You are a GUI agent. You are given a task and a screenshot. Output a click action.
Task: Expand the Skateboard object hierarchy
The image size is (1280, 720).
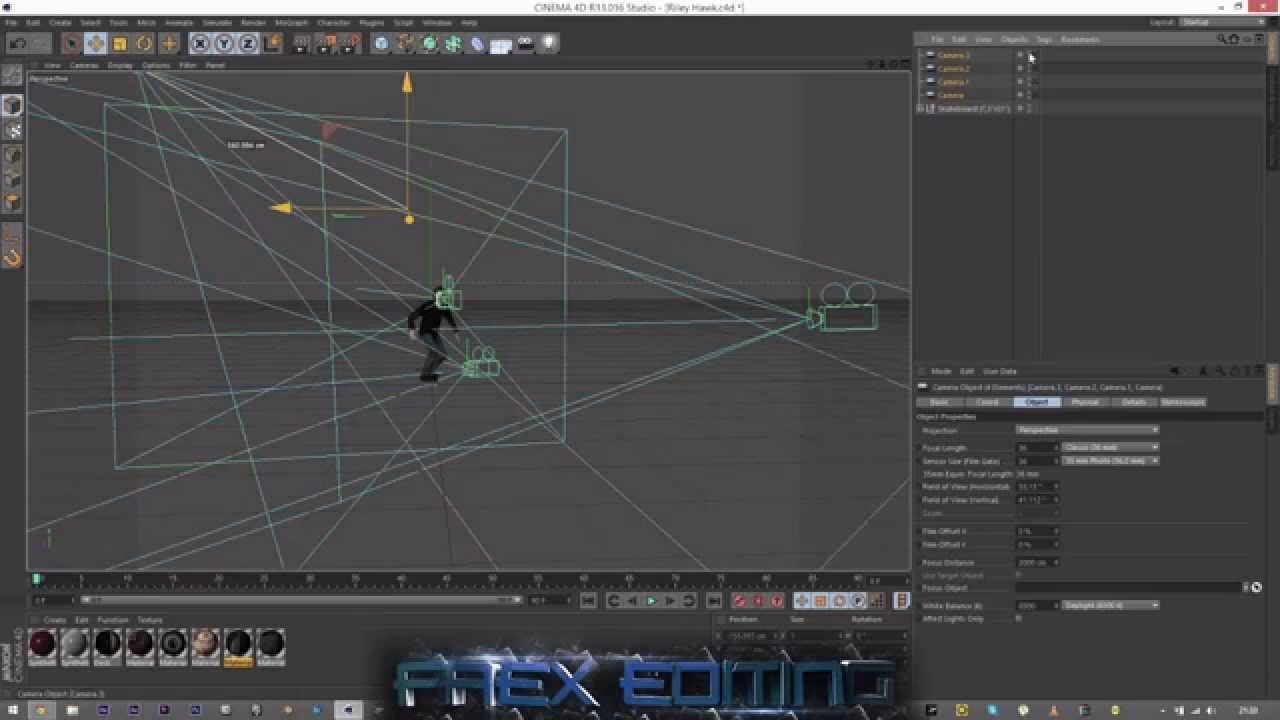click(x=918, y=108)
